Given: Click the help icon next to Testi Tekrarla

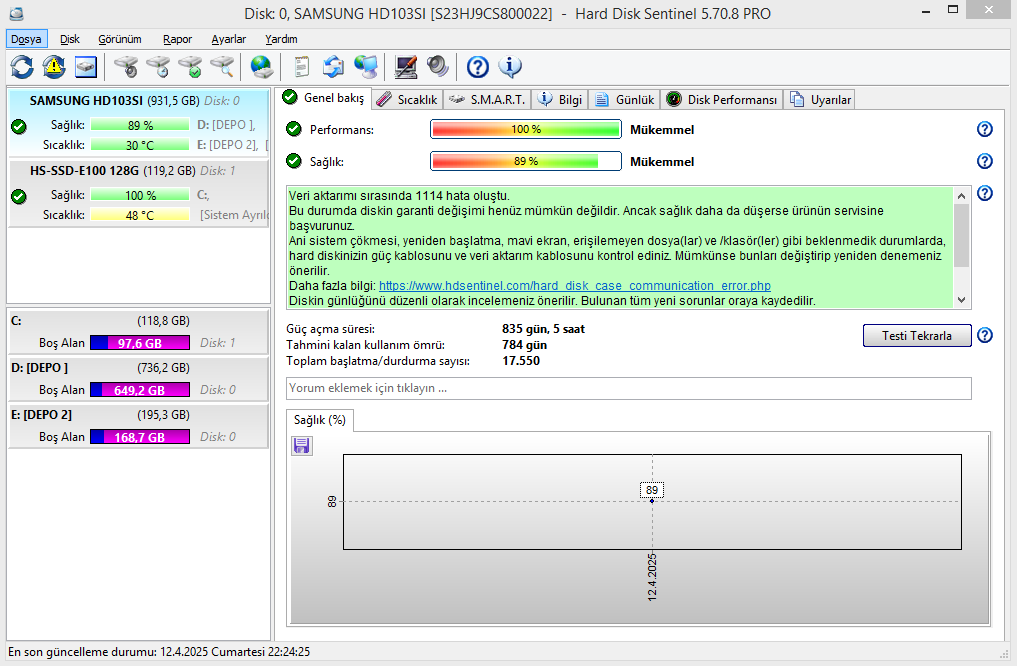Looking at the screenshot, I should coord(985,335).
